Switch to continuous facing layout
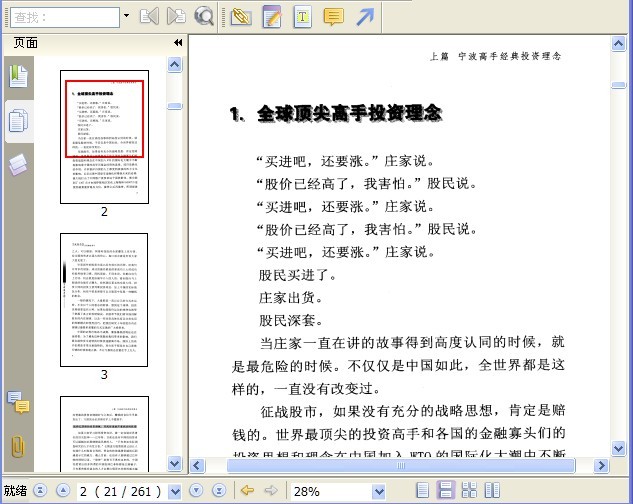633x504 pixels. coord(469,490)
